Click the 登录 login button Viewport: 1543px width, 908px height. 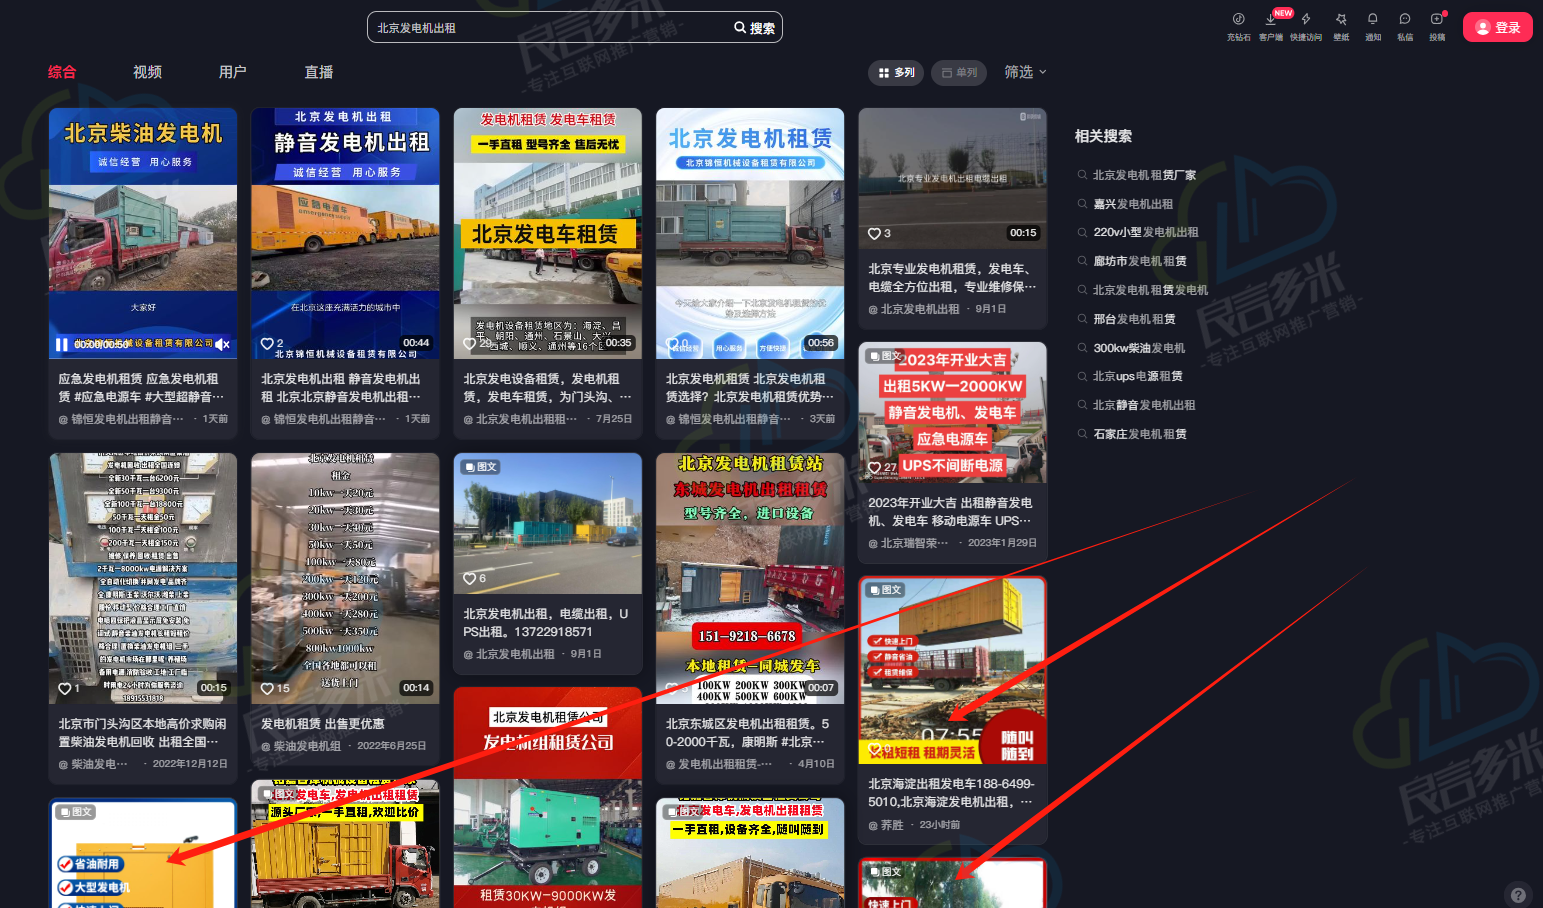[x=1497, y=27]
